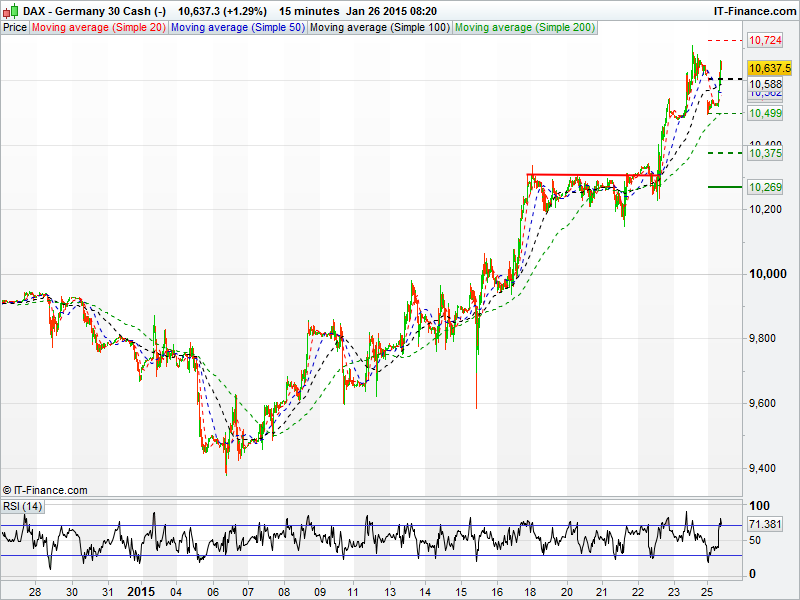Viewport: 800px width, 600px height.
Task: Click the 15 minutes timeframe text
Action: (309, 10)
